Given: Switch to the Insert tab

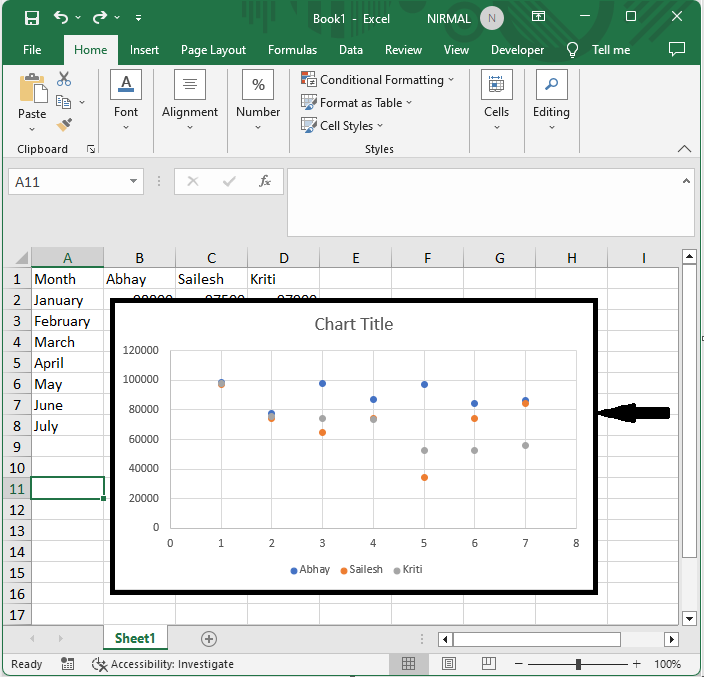Looking at the screenshot, I should tap(144, 50).
